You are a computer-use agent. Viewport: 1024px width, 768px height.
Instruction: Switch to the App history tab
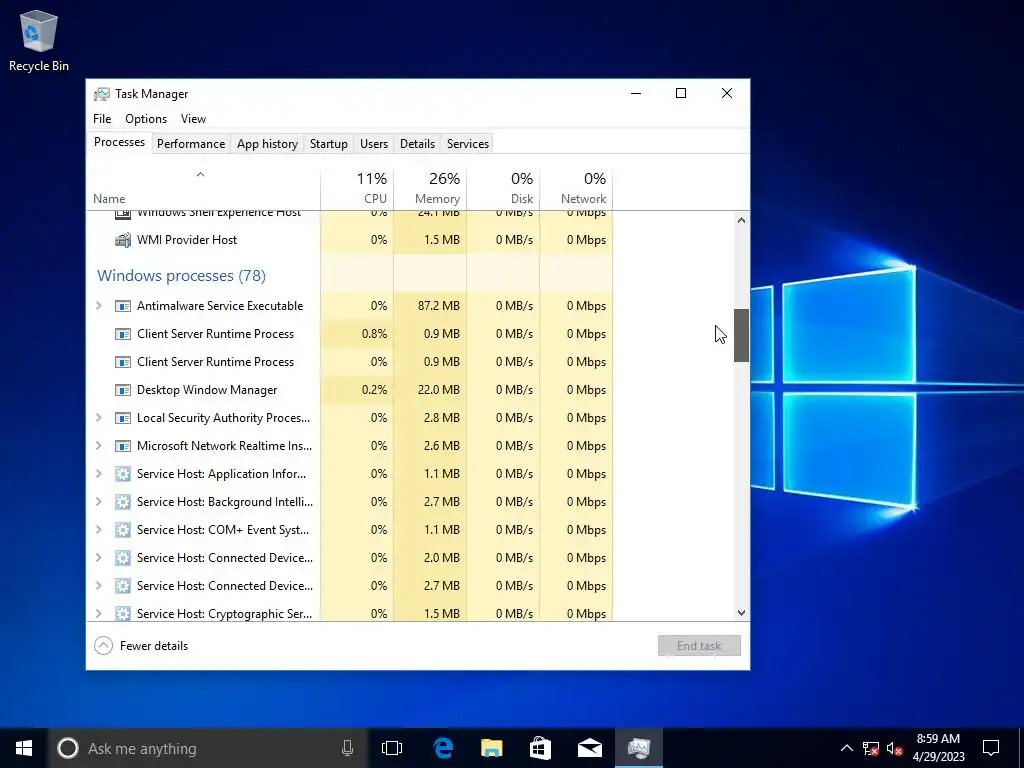click(x=267, y=144)
